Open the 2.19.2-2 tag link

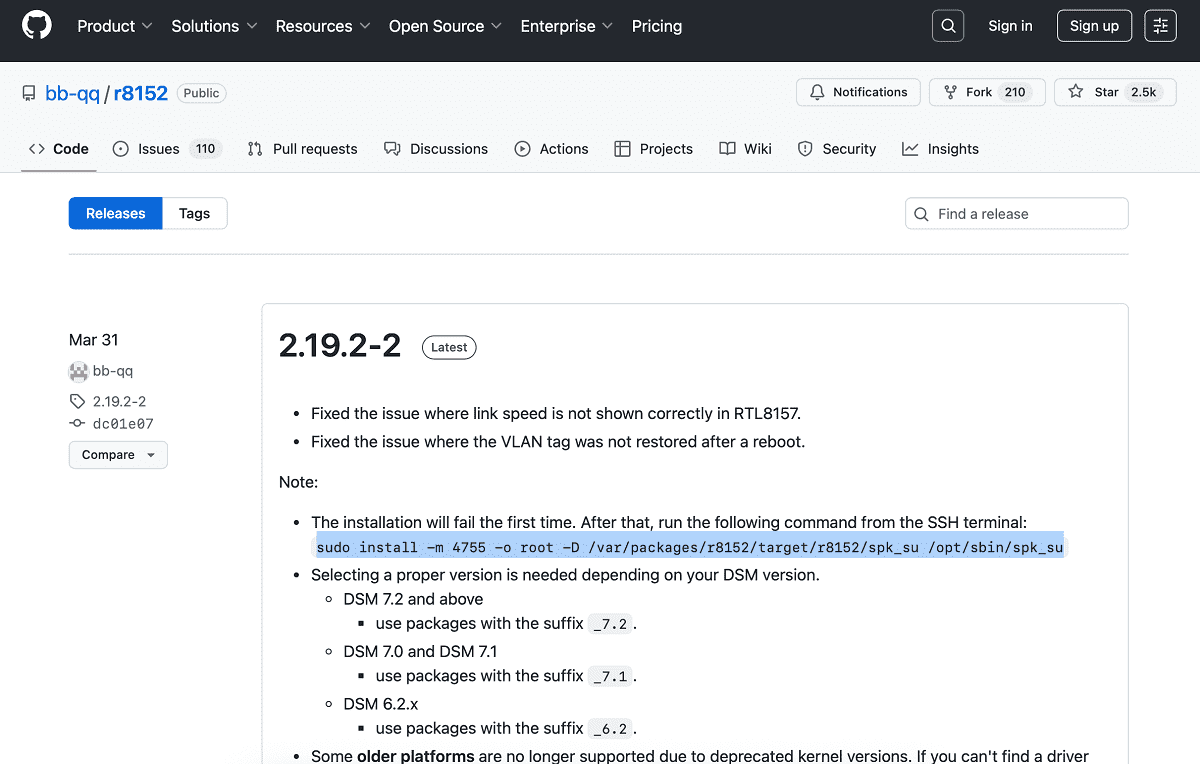tap(119, 401)
